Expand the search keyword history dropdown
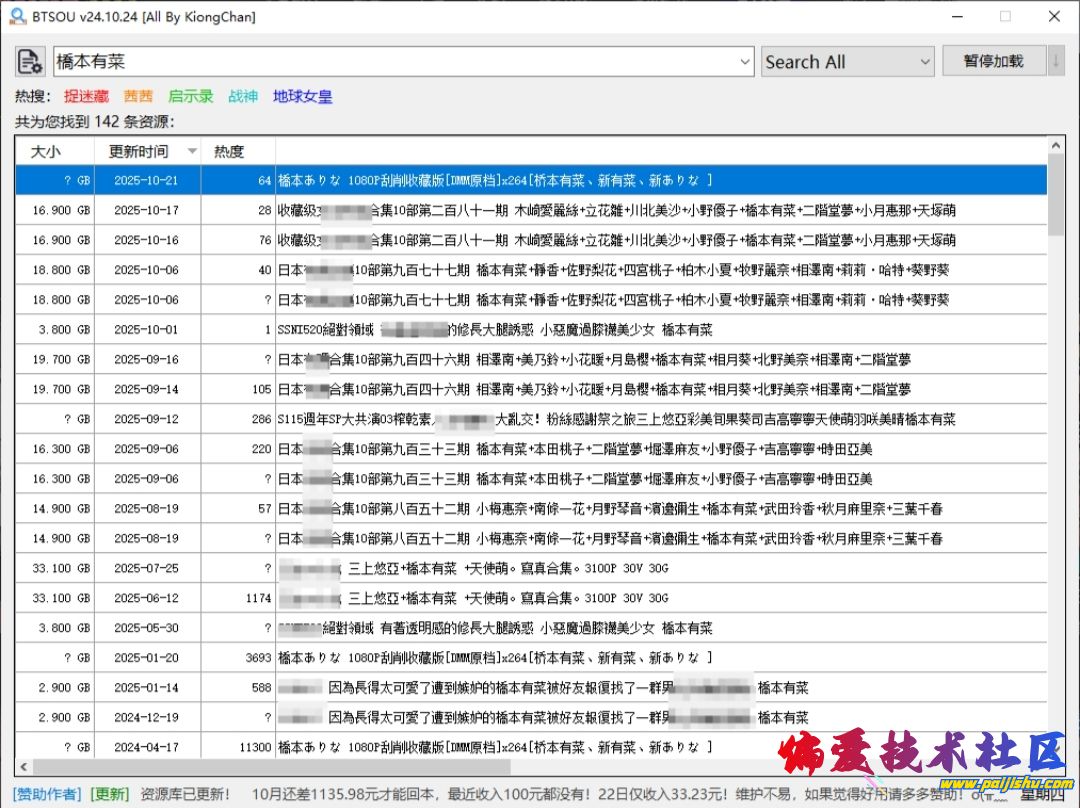Screen dimensions: 1080x808 click(x=744, y=62)
